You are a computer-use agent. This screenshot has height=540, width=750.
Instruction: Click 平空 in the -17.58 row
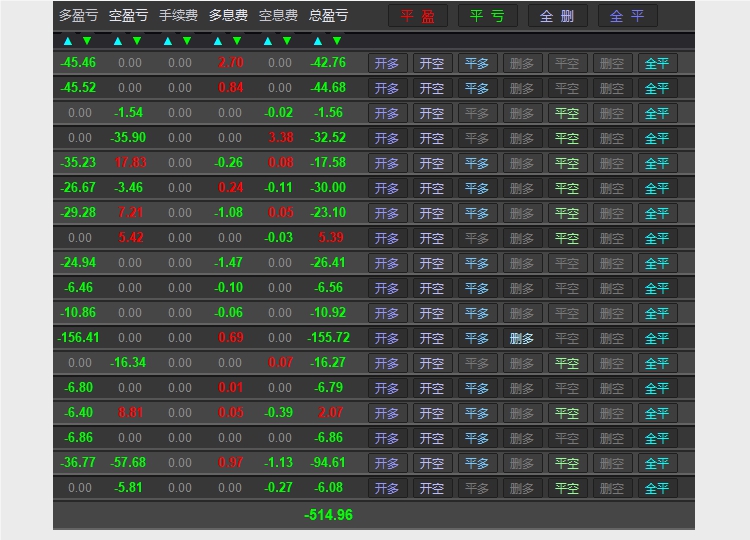[567, 163]
